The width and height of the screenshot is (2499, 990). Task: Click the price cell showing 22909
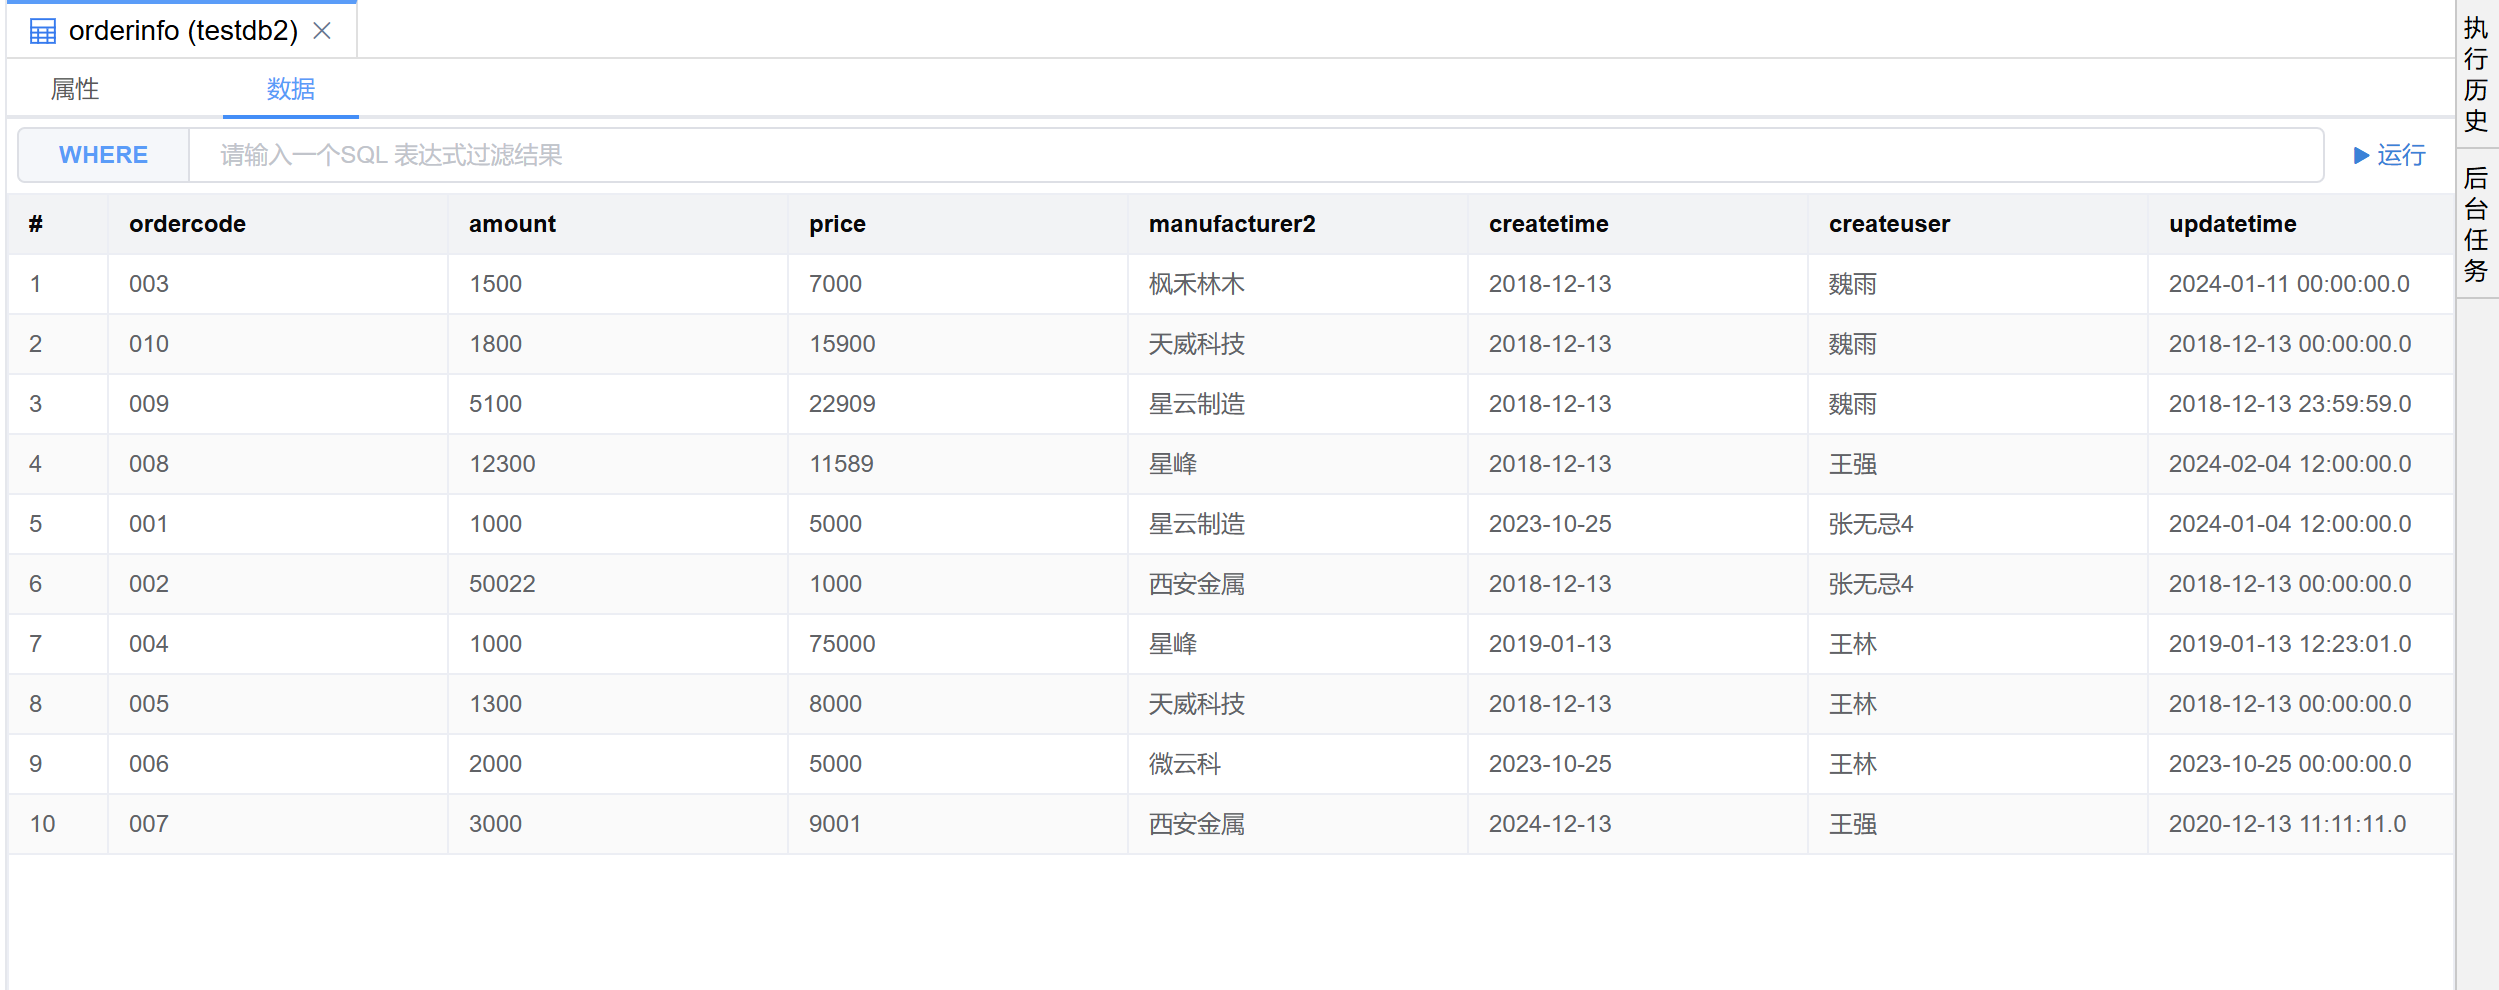(x=842, y=404)
